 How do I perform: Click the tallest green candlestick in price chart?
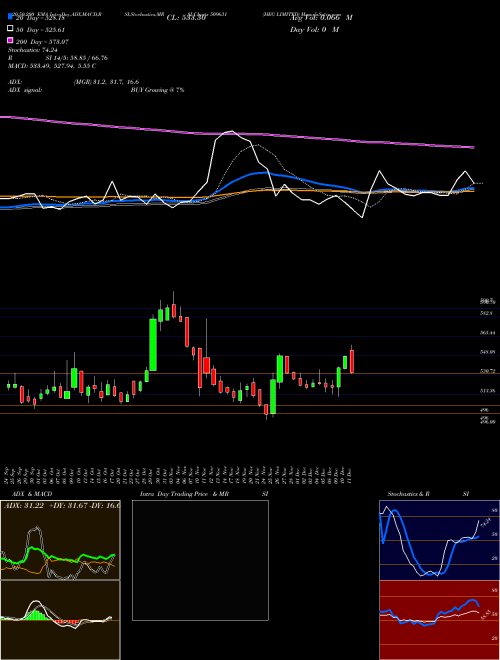click(x=153, y=345)
